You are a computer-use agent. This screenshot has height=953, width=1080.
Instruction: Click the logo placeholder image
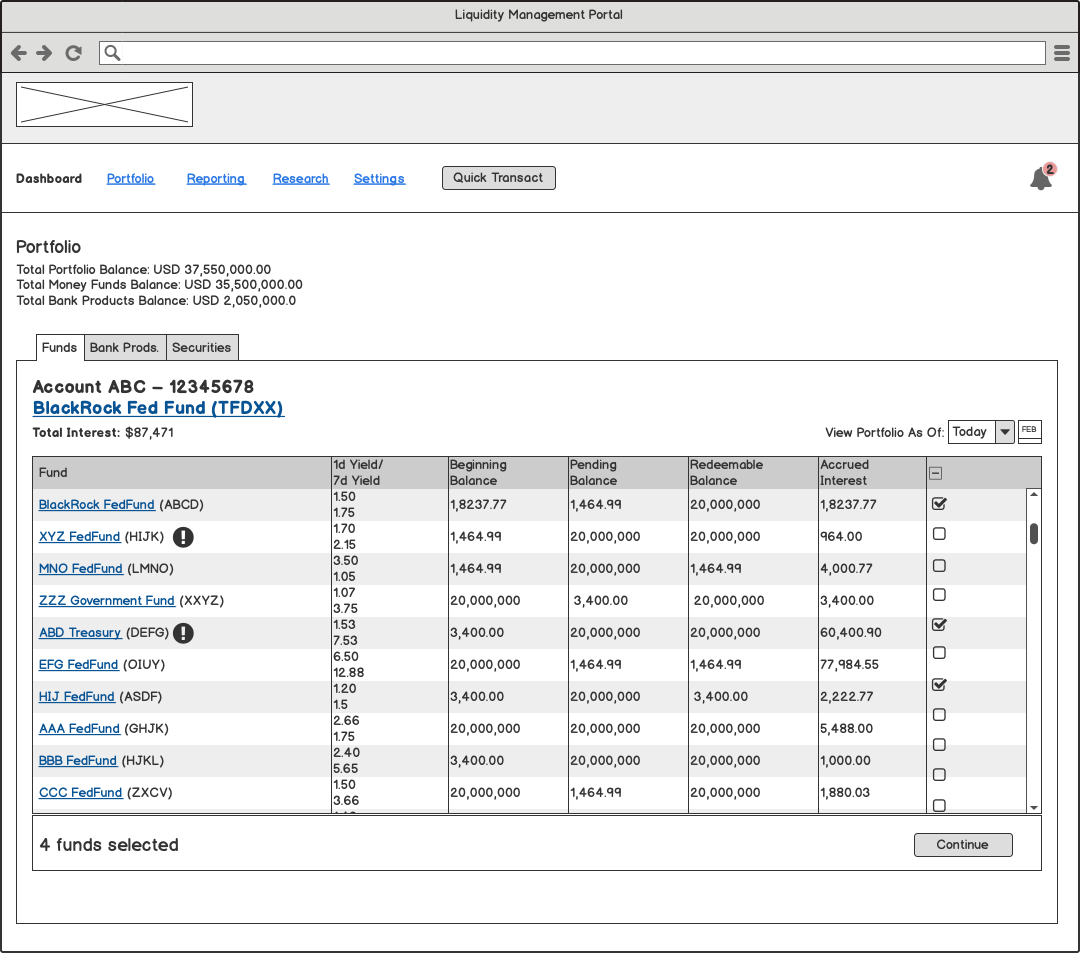tap(104, 105)
